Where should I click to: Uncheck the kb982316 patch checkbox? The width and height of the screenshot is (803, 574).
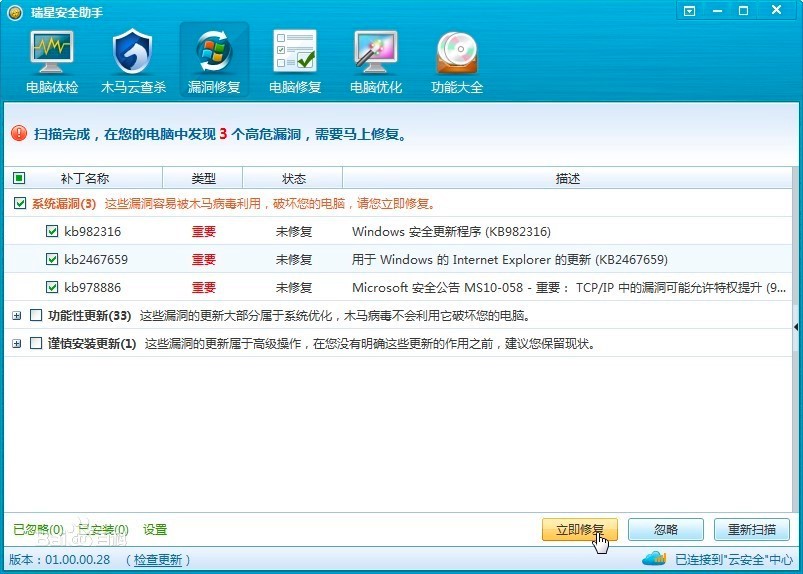pos(52,231)
